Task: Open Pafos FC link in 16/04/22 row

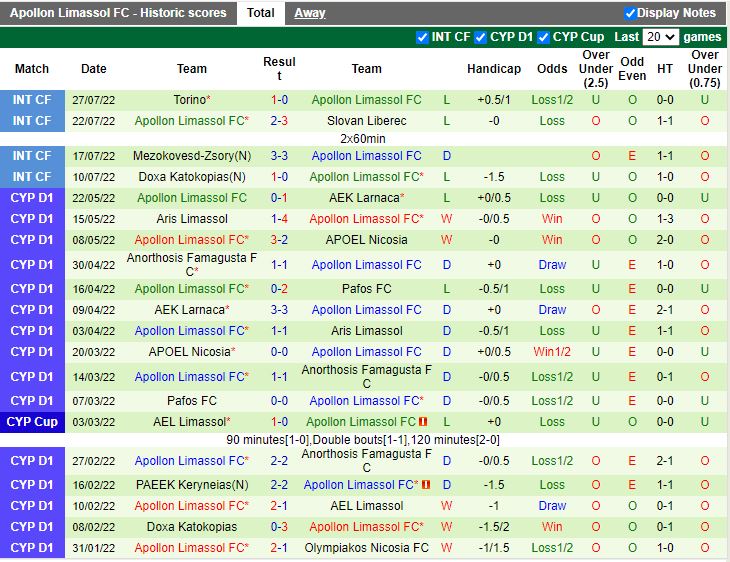Action: [x=366, y=289]
